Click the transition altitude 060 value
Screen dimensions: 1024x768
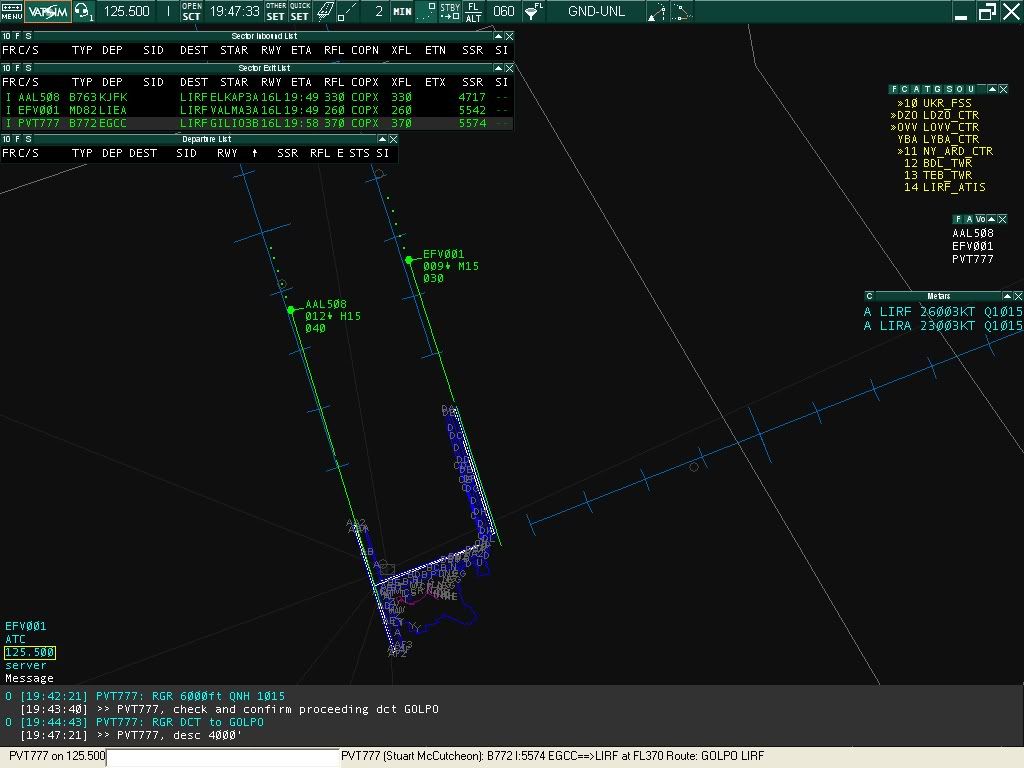click(x=504, y=11)
